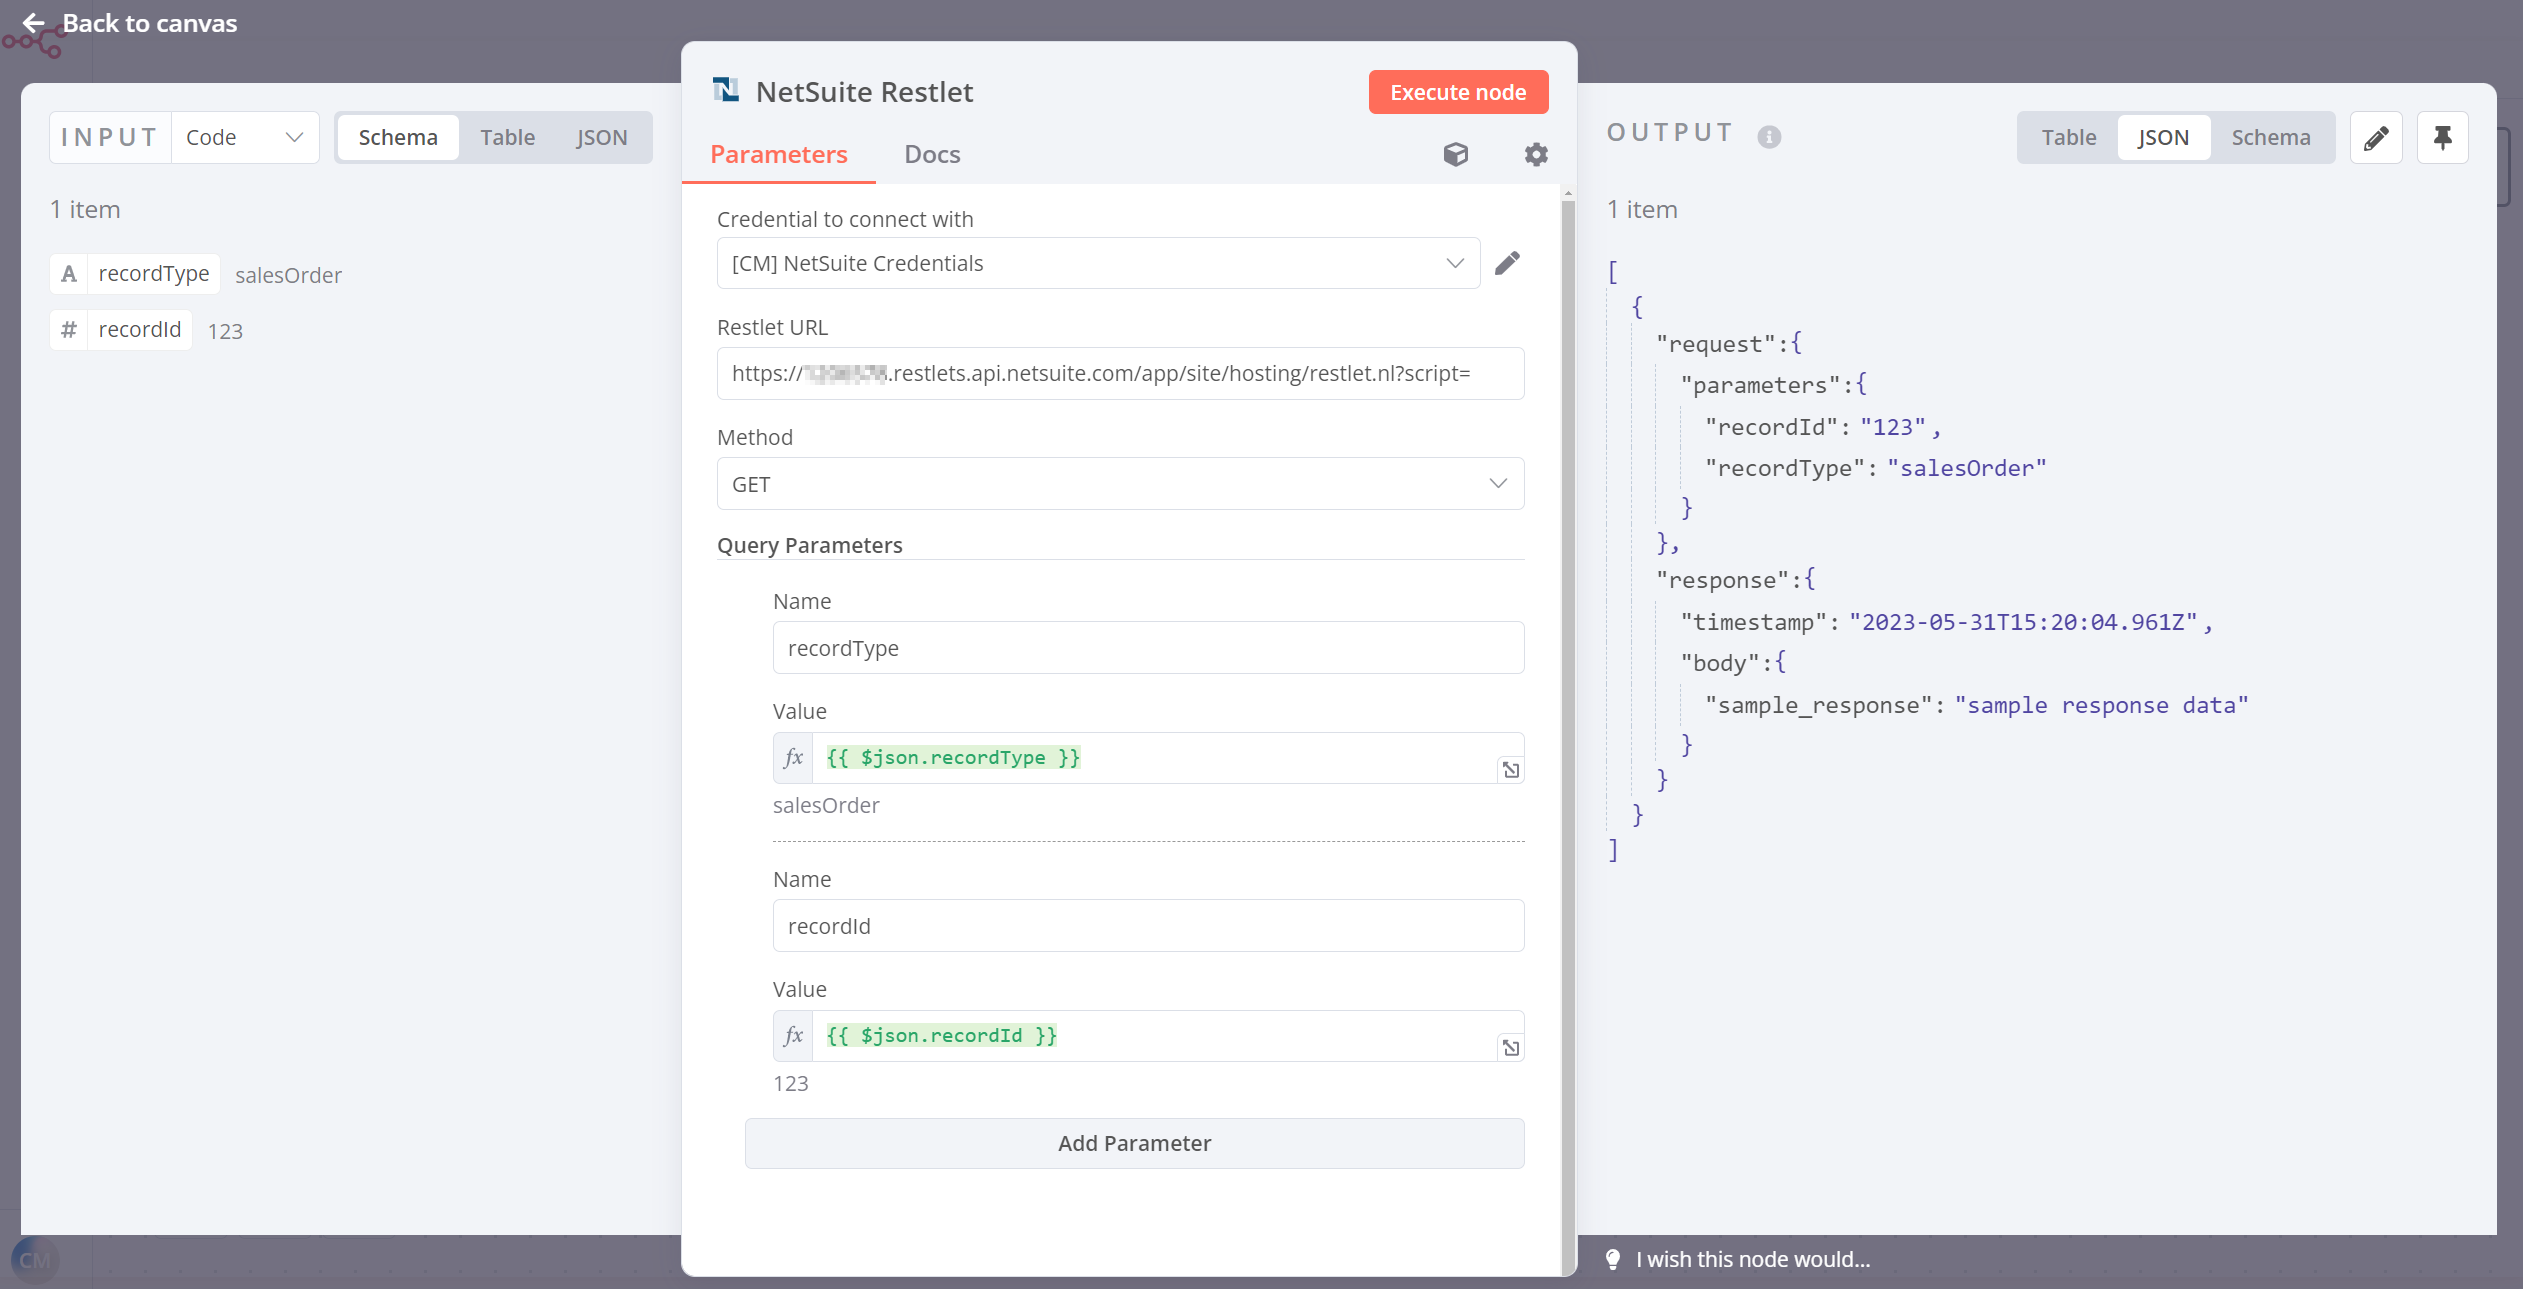The image size is (2523, 1289).
Task: Open node settings gear icon
Action: click(x=1536, y=154)
